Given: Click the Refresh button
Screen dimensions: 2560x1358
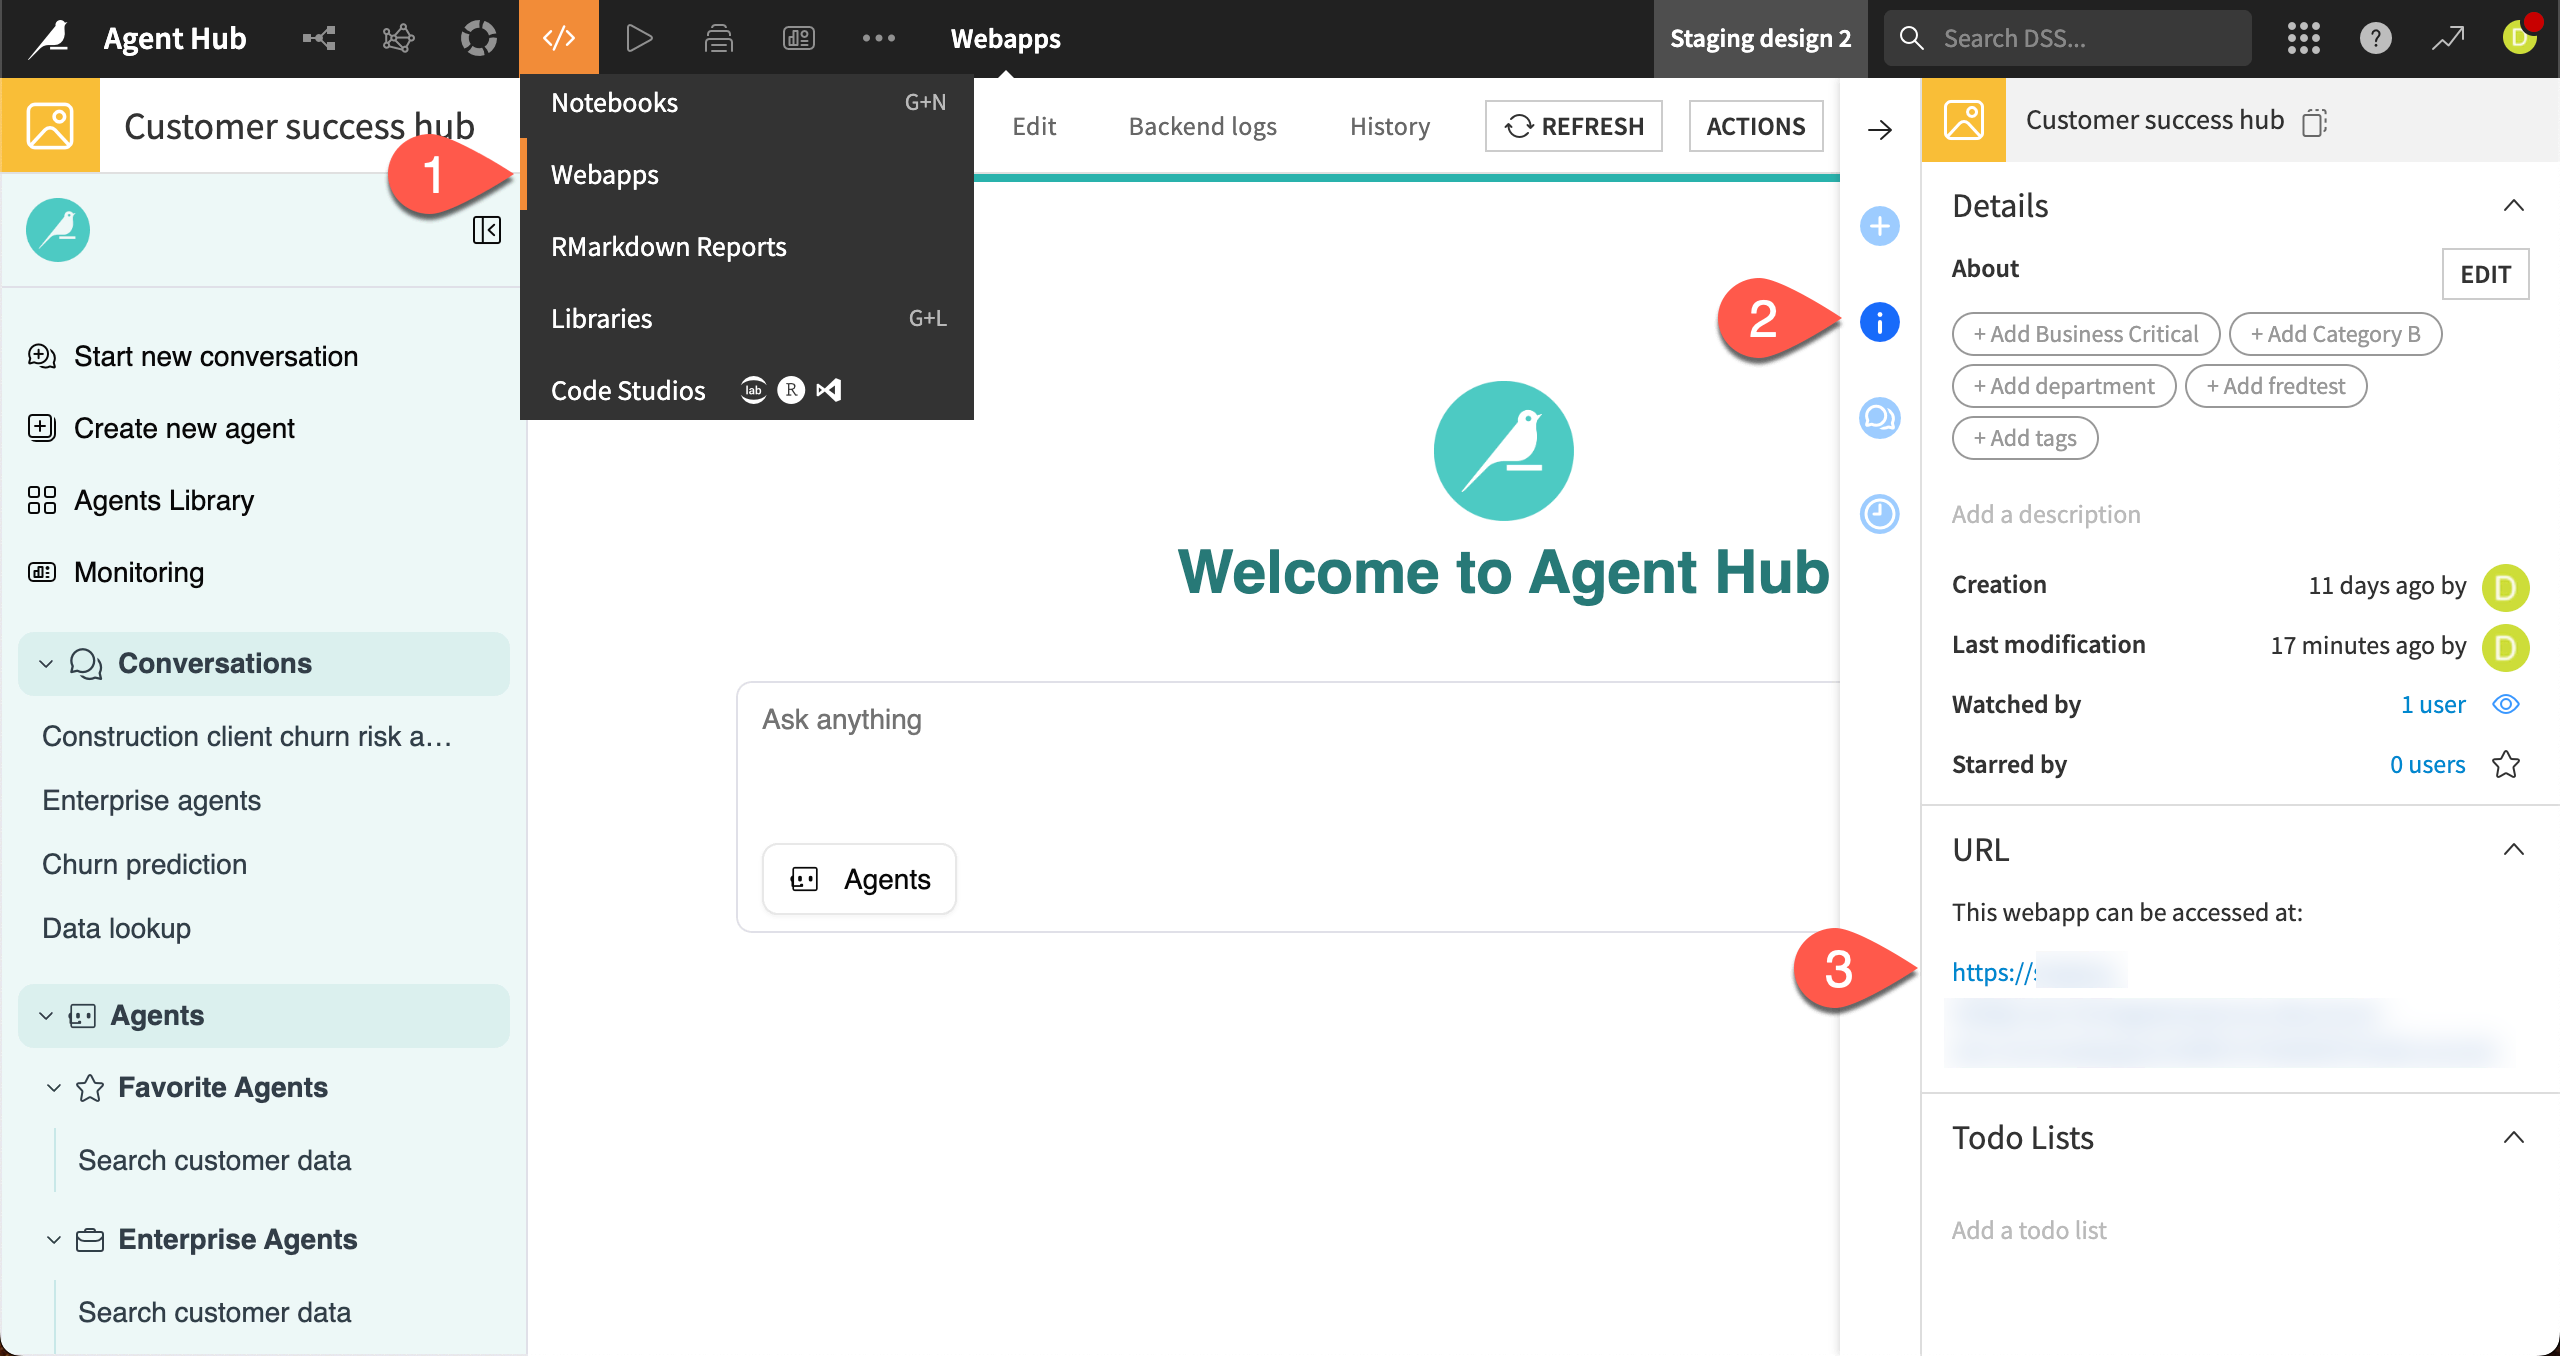Looking at the screenshot, I should click(x=1572, y=126).
